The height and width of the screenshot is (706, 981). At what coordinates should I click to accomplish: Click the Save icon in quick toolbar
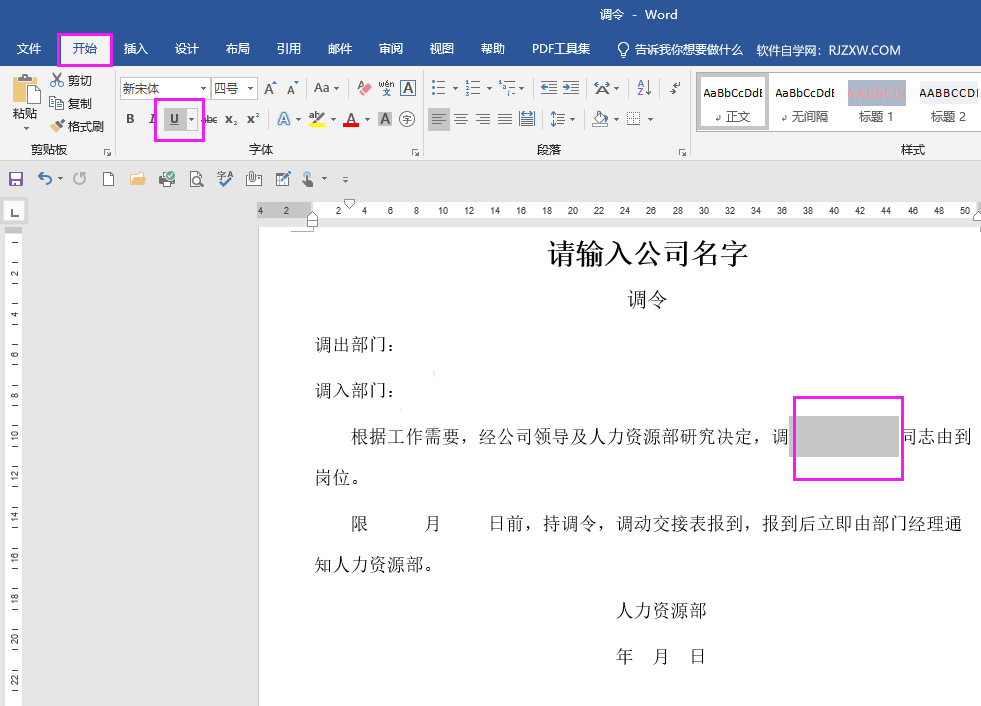point(16,179)
